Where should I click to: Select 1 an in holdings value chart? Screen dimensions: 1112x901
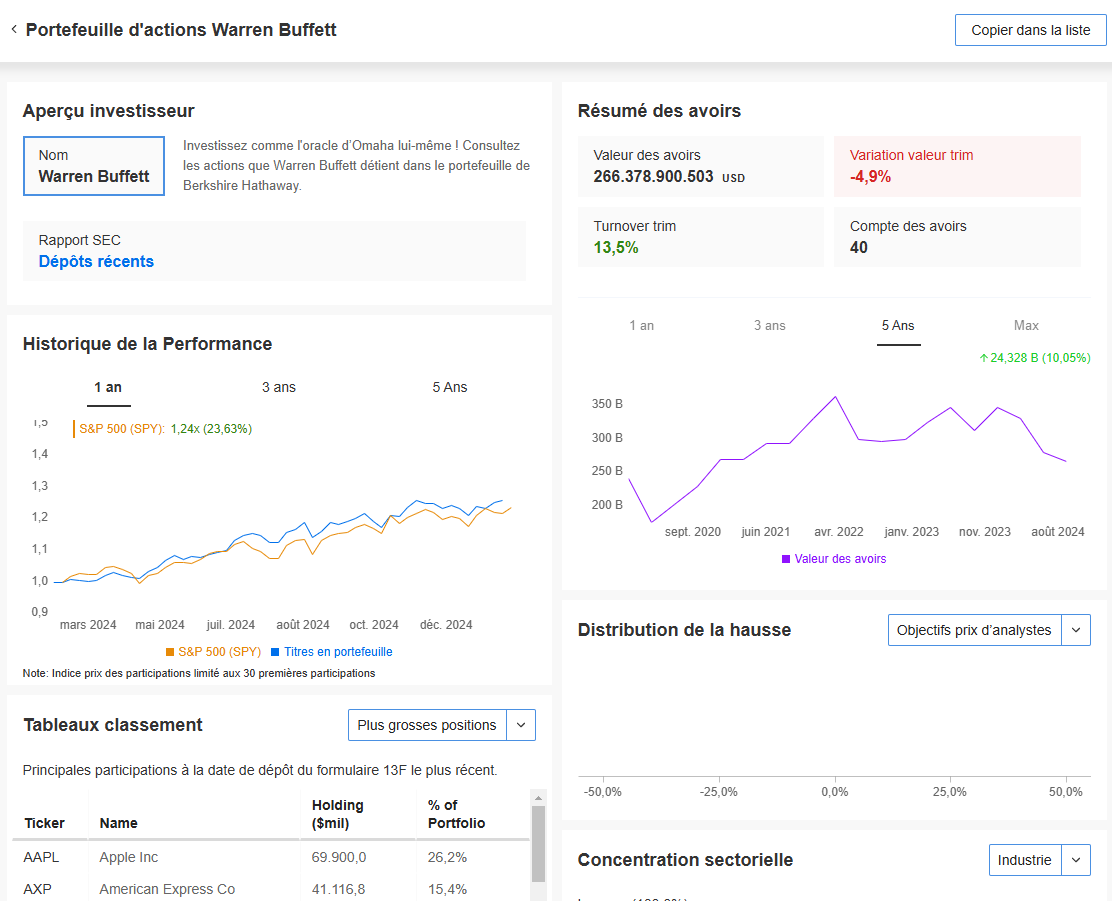(x=642, y=326)
